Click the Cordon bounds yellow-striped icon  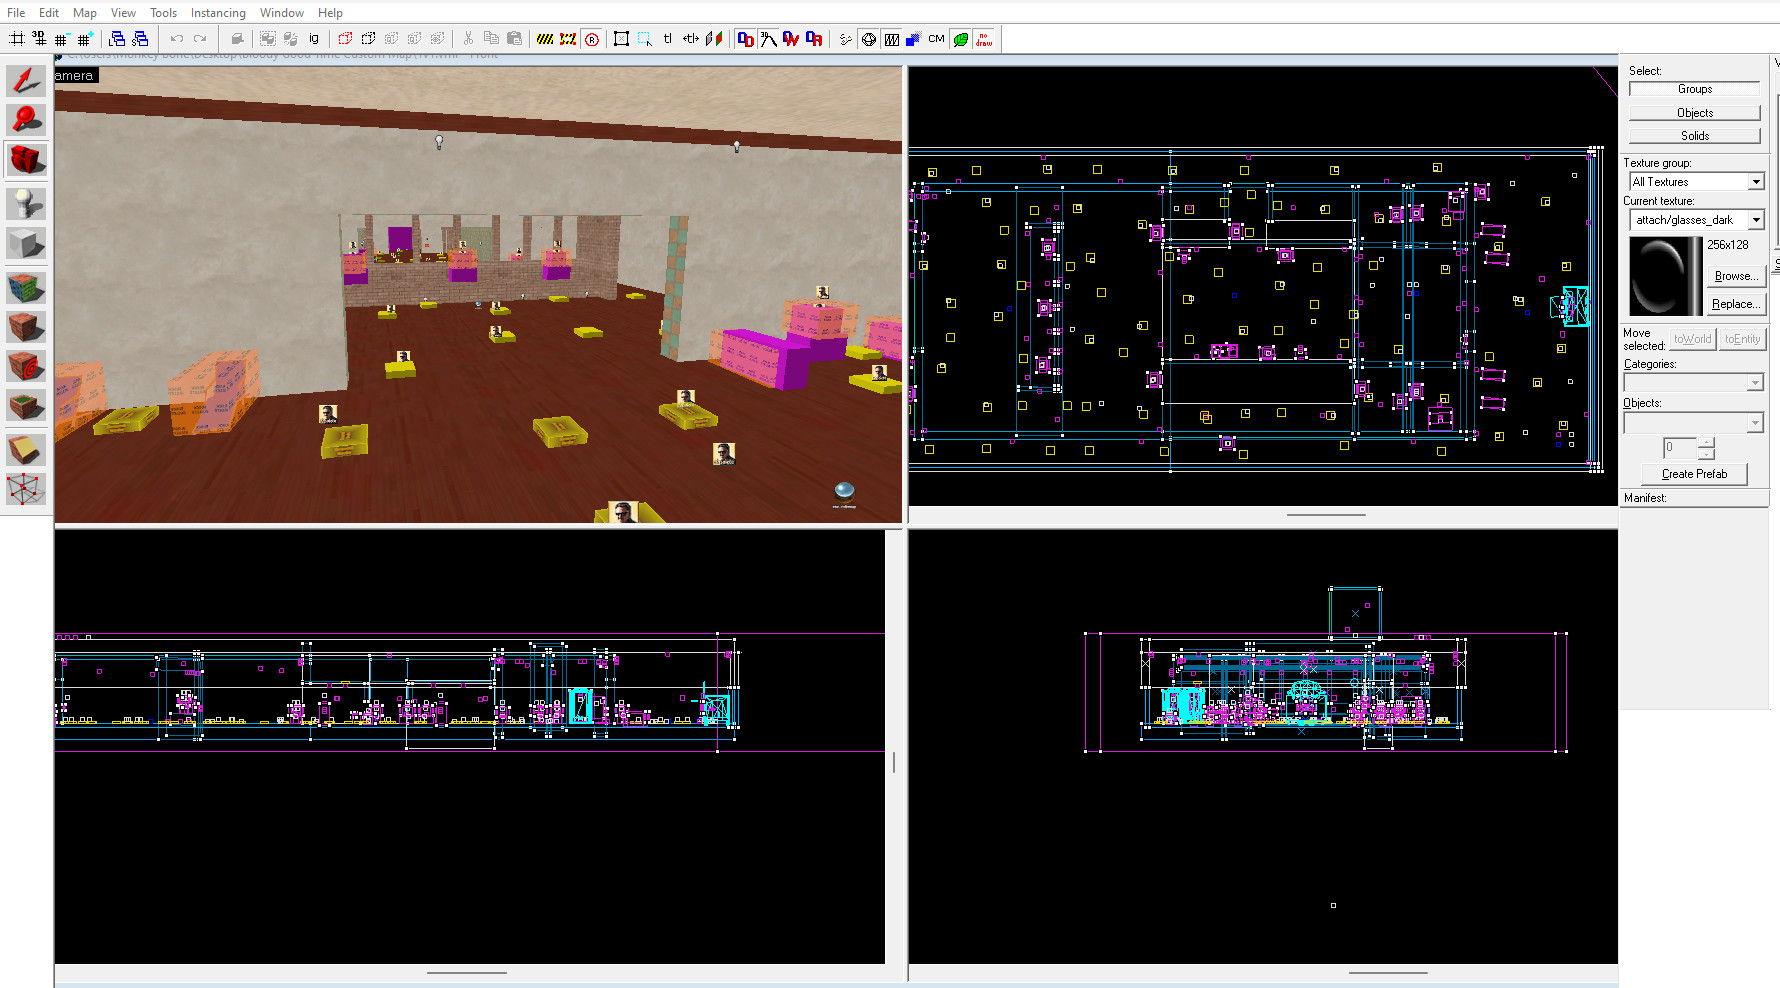tap(545, 39)
